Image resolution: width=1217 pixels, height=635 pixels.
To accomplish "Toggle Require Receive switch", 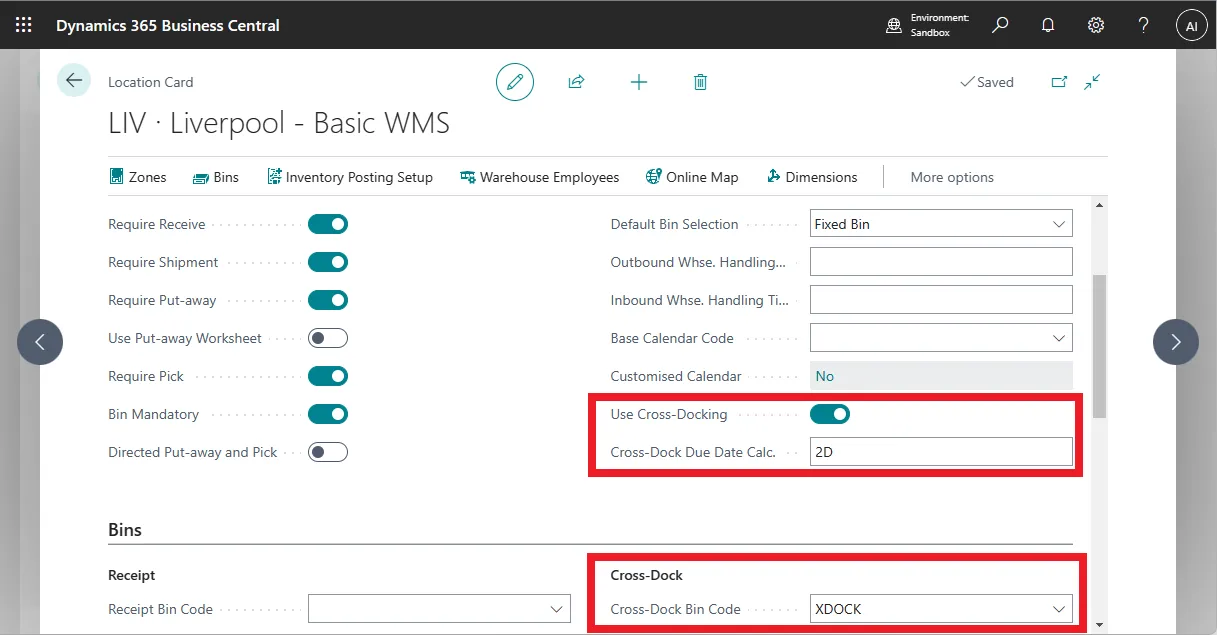I will click(328, 224).
